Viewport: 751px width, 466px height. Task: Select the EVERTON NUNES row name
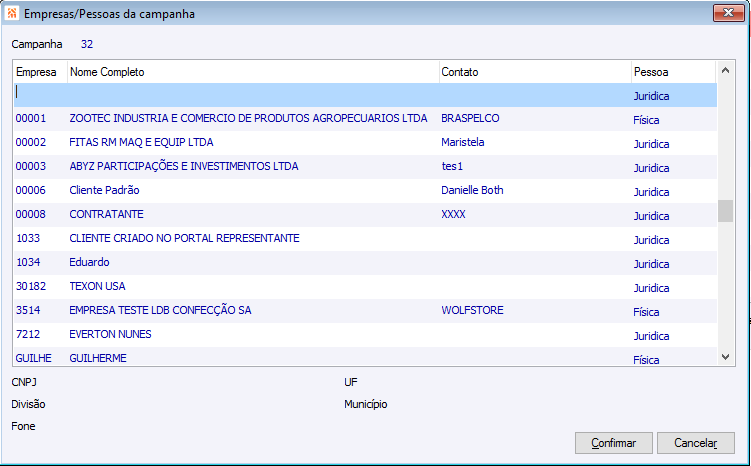pos(110,334)
